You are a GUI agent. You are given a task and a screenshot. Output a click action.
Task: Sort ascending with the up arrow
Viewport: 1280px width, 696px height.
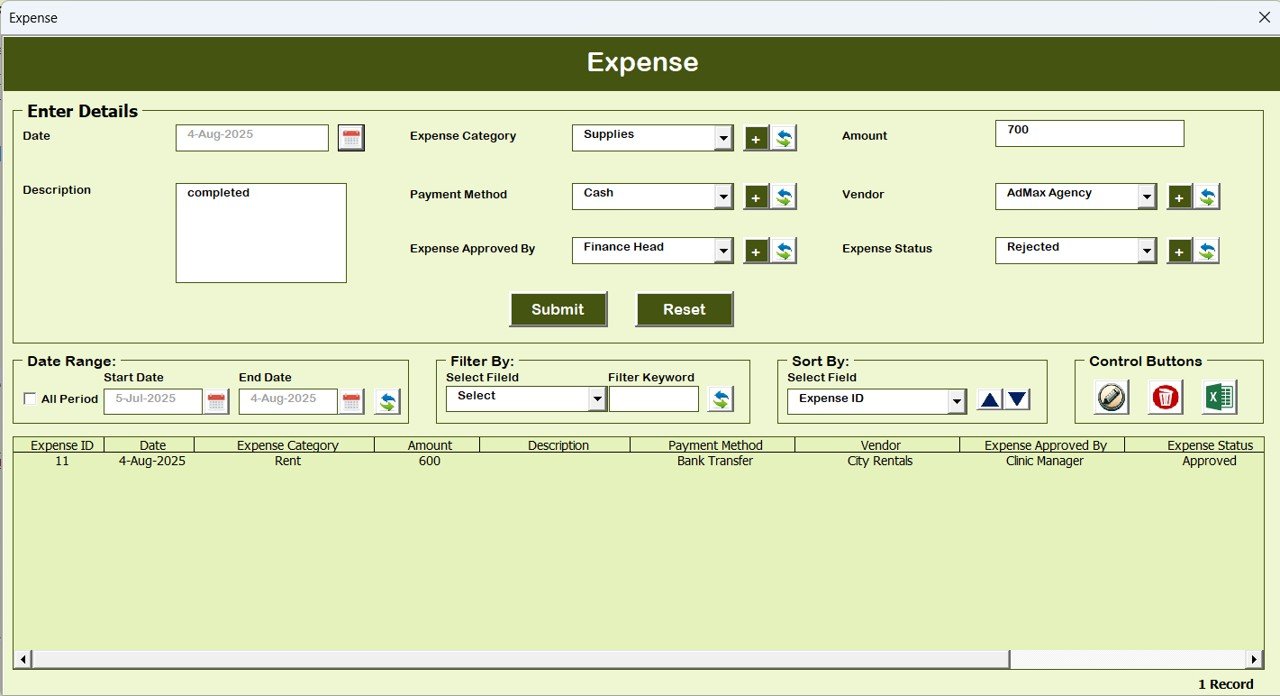(x=989, y=400)
